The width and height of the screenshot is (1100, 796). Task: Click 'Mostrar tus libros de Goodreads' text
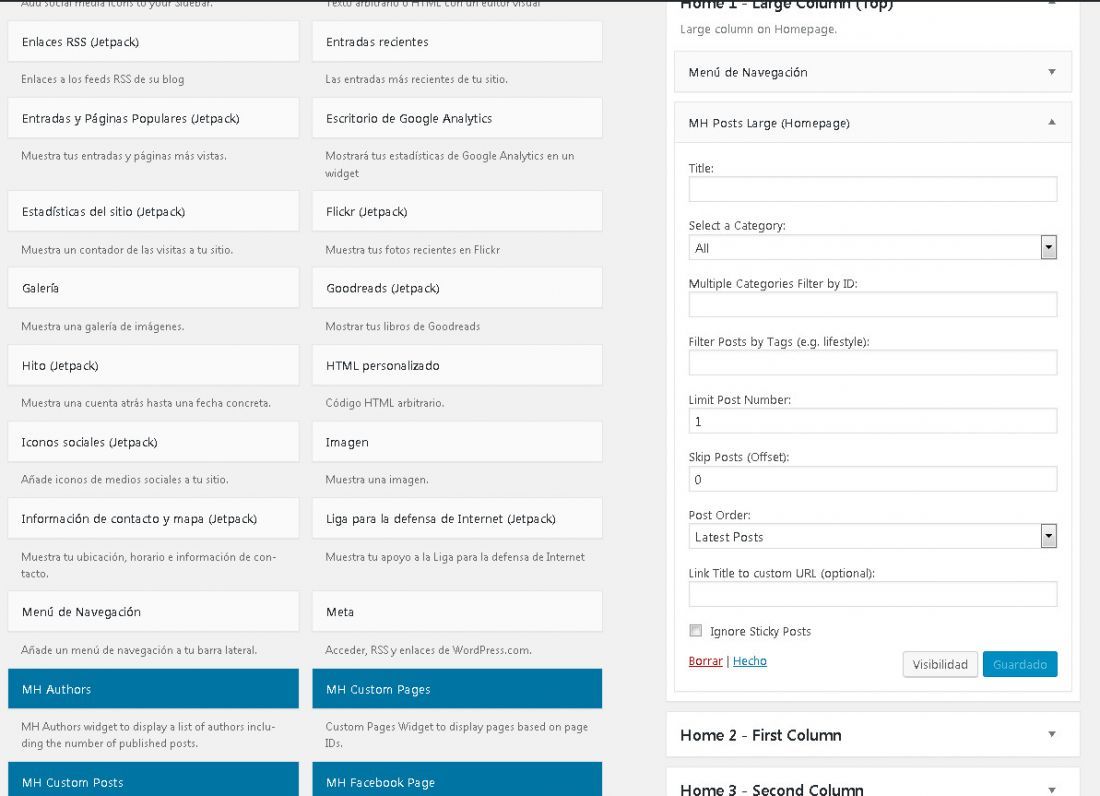[403, 326]
